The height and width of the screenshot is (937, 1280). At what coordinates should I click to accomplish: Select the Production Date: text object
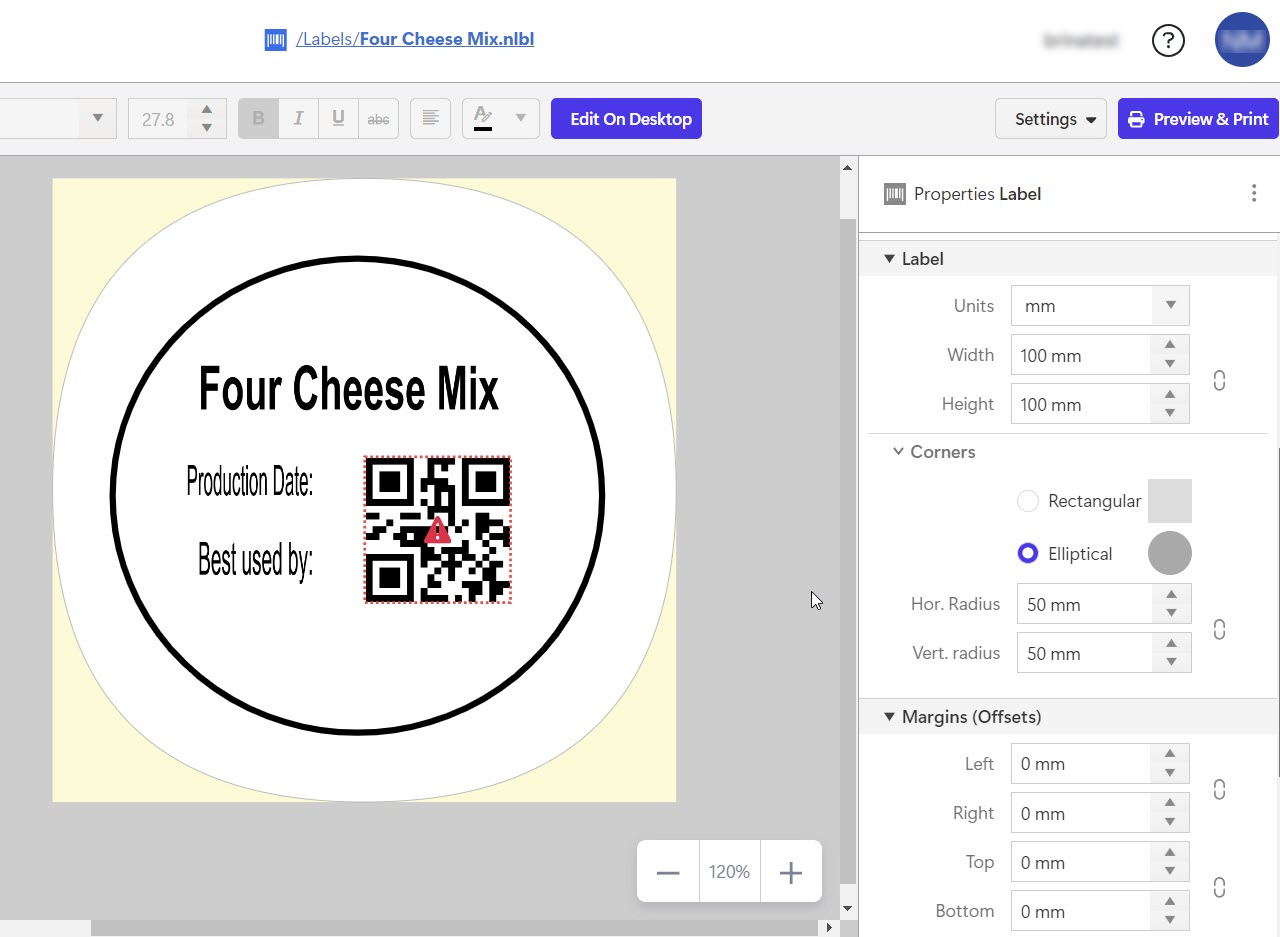point(250,481)
